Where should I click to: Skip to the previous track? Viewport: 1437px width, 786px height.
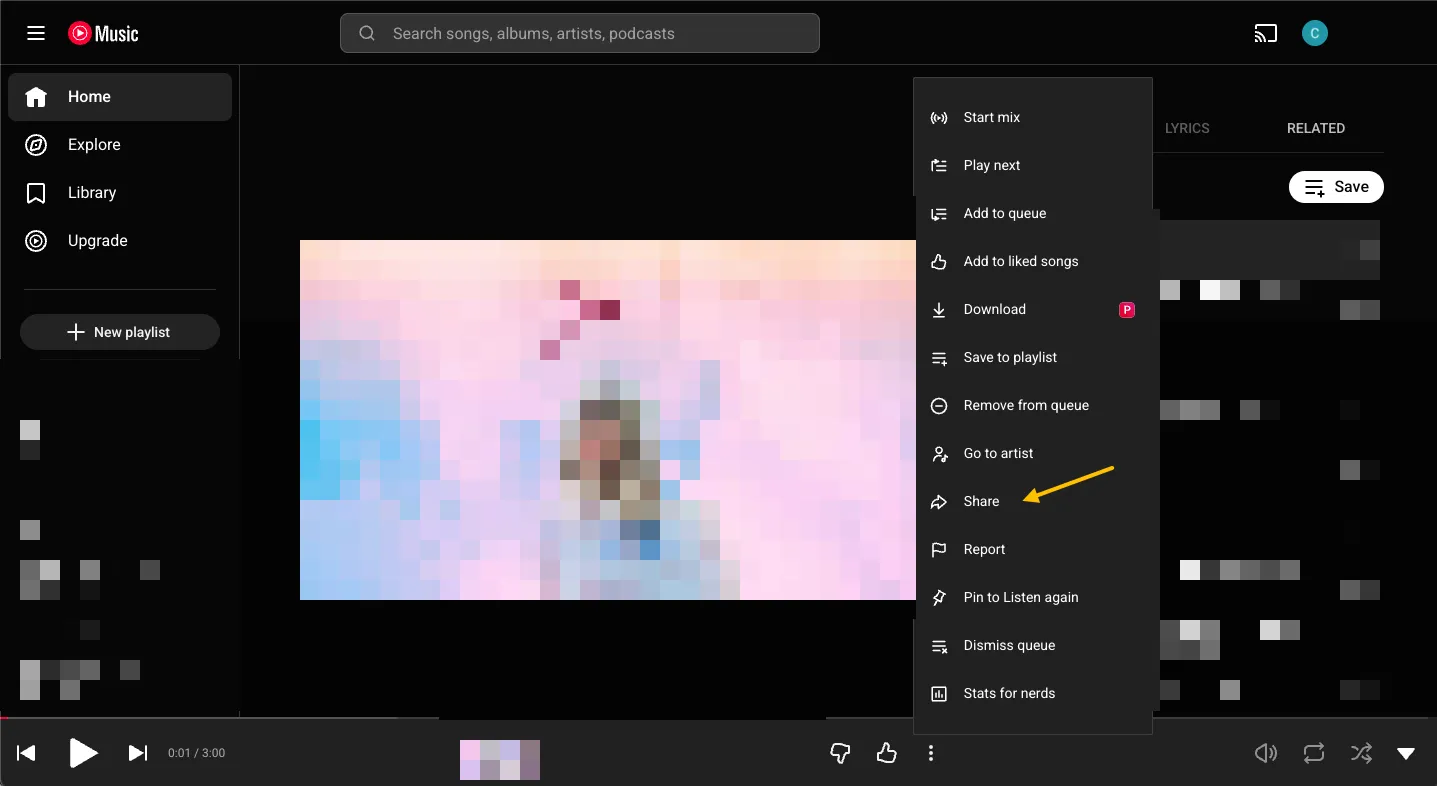click(27, 753)
